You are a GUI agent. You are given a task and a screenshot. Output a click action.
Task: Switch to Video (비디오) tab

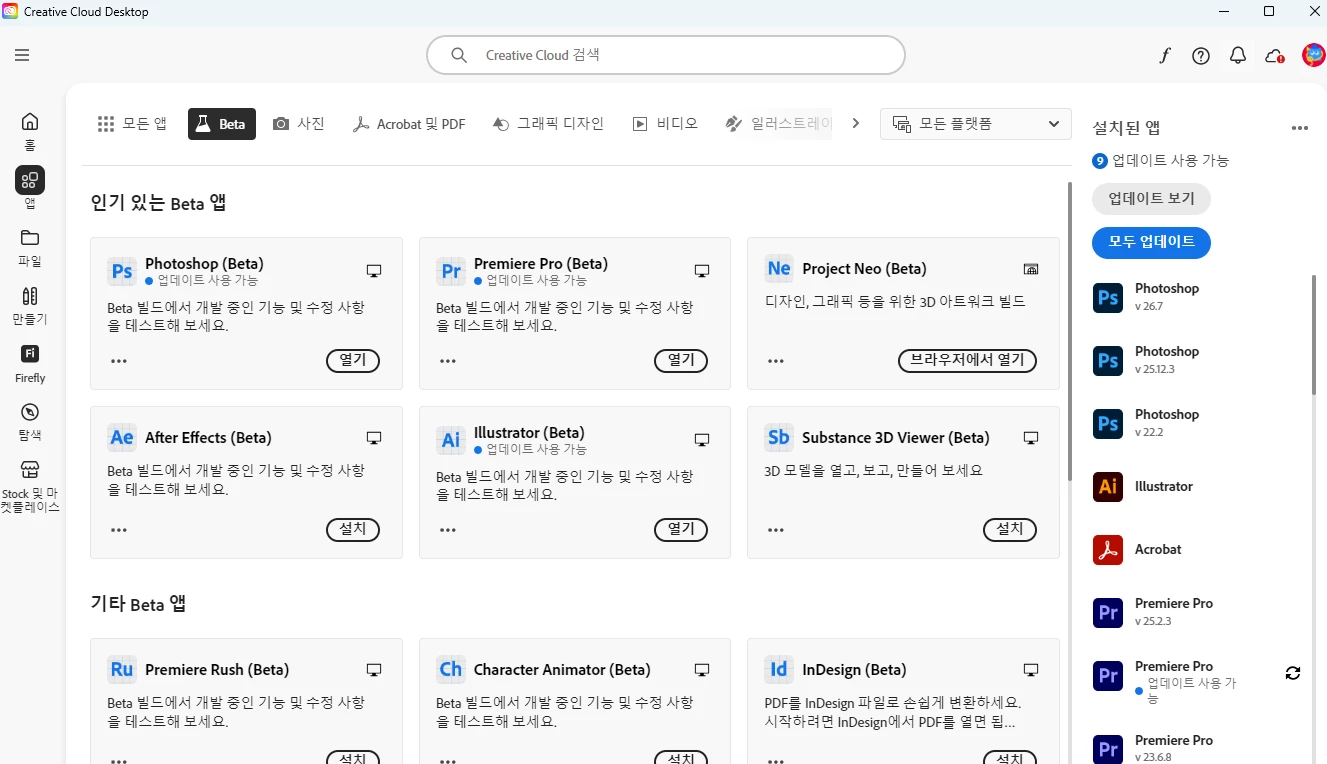(x=665, y=124)
